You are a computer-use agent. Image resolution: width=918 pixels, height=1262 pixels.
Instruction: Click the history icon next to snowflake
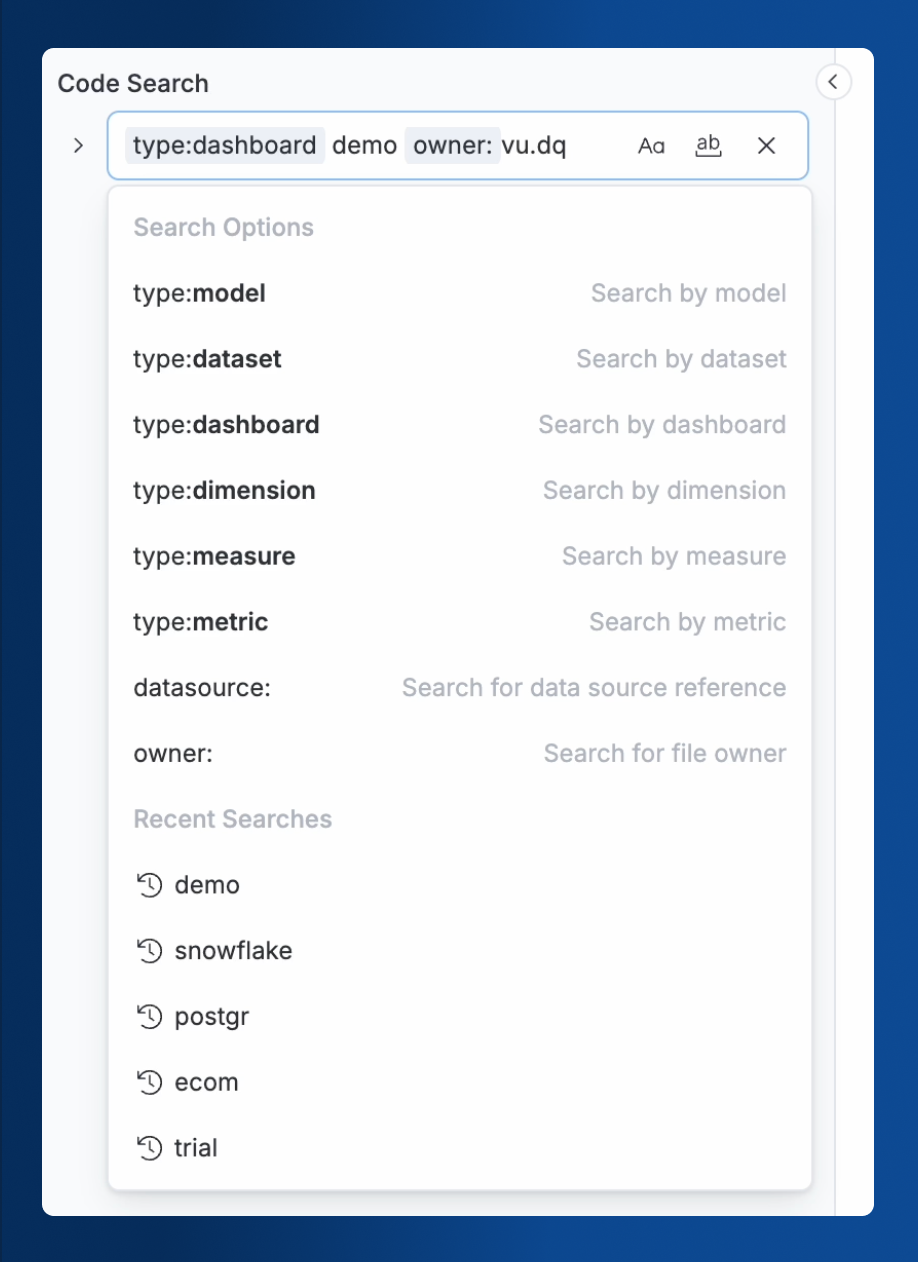tap(148, 951)
